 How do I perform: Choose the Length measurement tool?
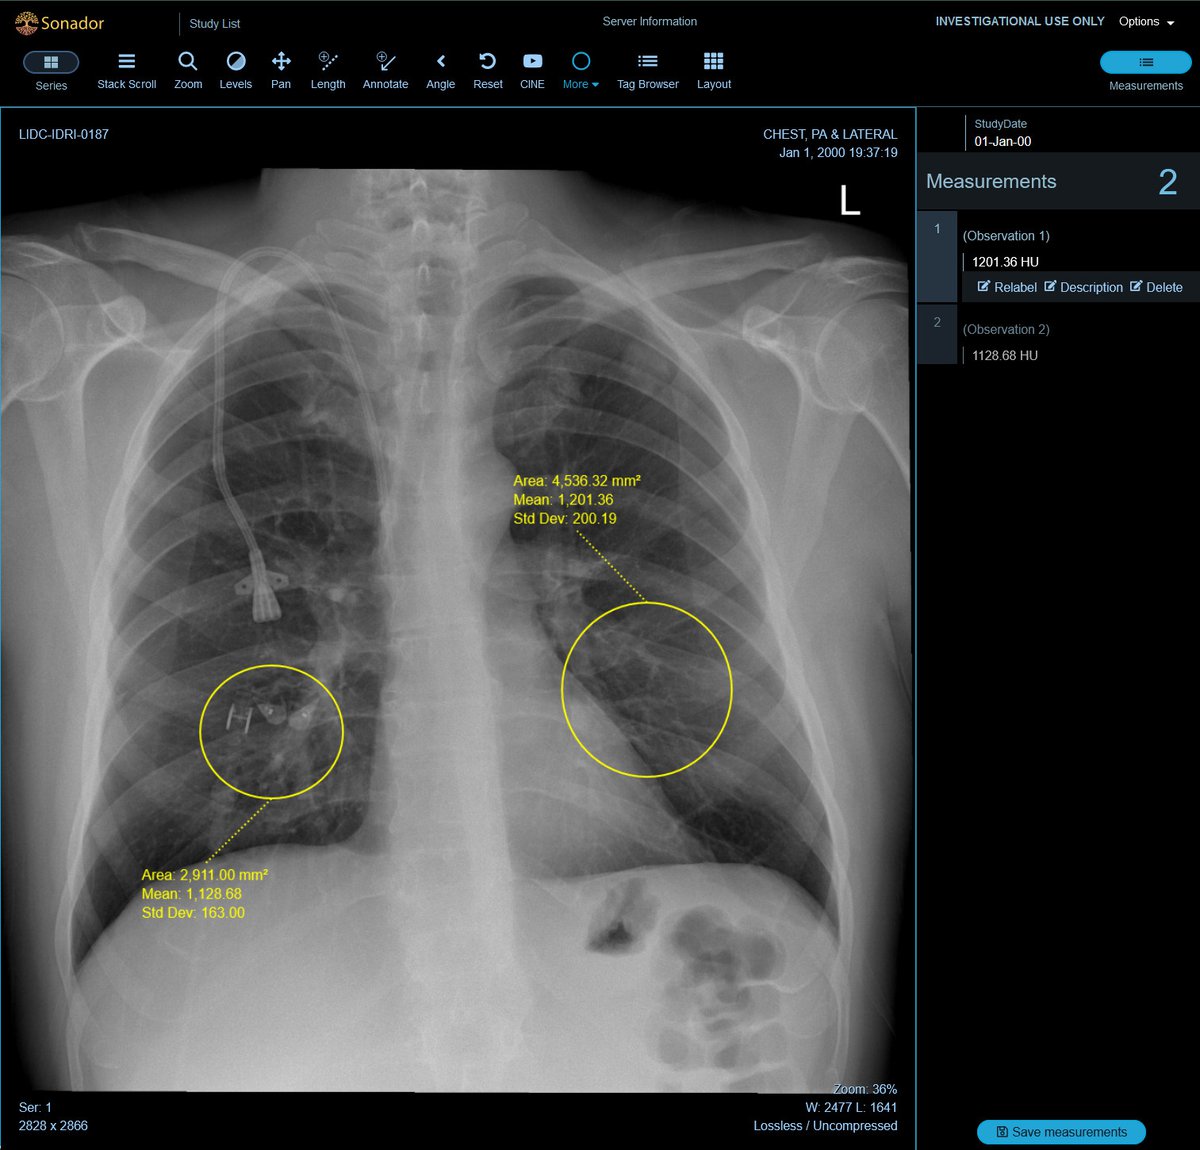coord(327,66)
